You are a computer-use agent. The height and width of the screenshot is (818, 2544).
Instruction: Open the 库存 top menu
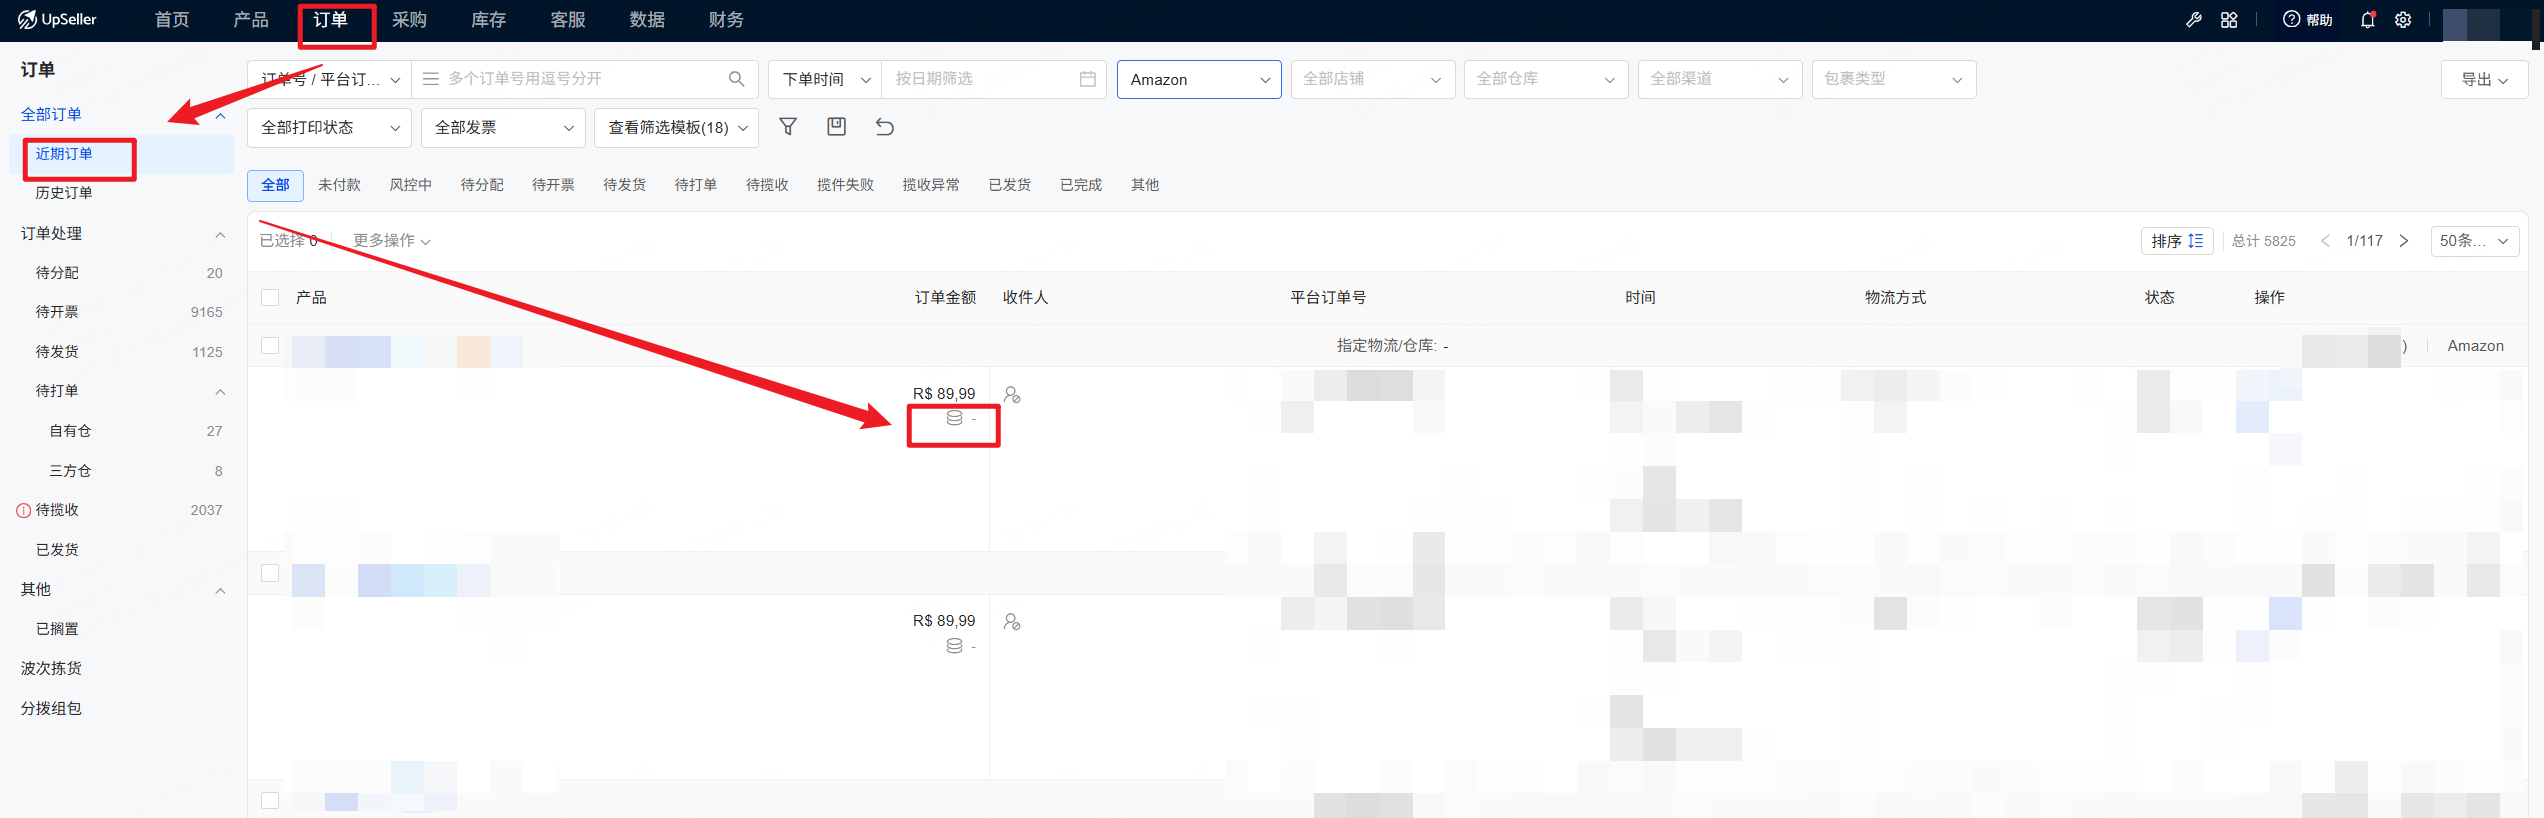click(489, 20)
